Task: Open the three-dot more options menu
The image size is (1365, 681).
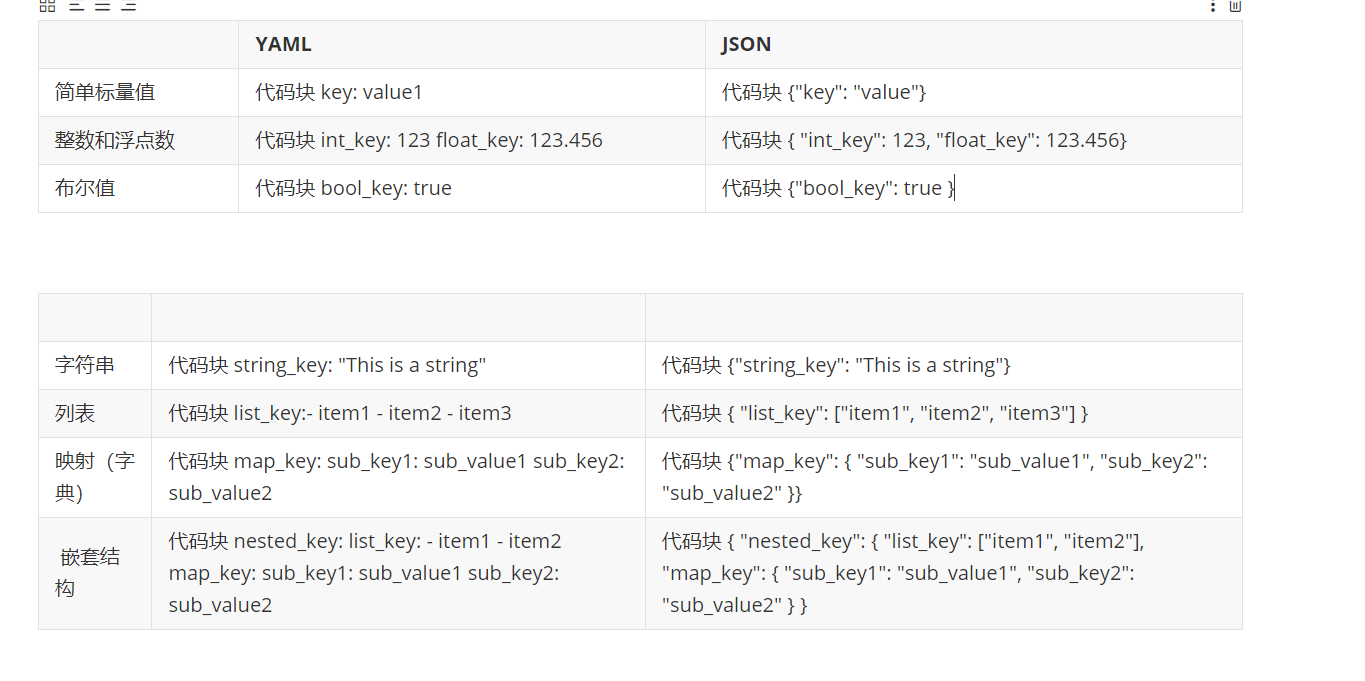Action: pyautogui.click(x=1213, y=6)
